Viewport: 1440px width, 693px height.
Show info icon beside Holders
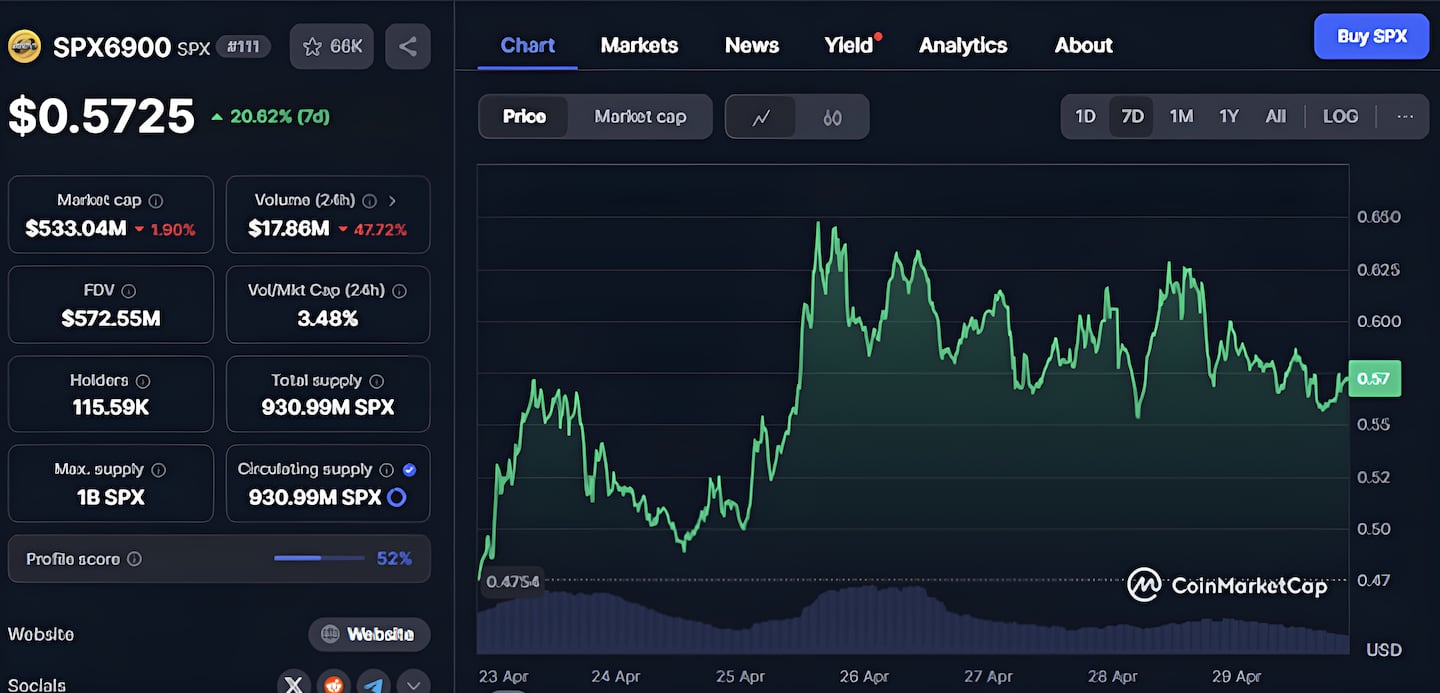[x=143, y=381]
